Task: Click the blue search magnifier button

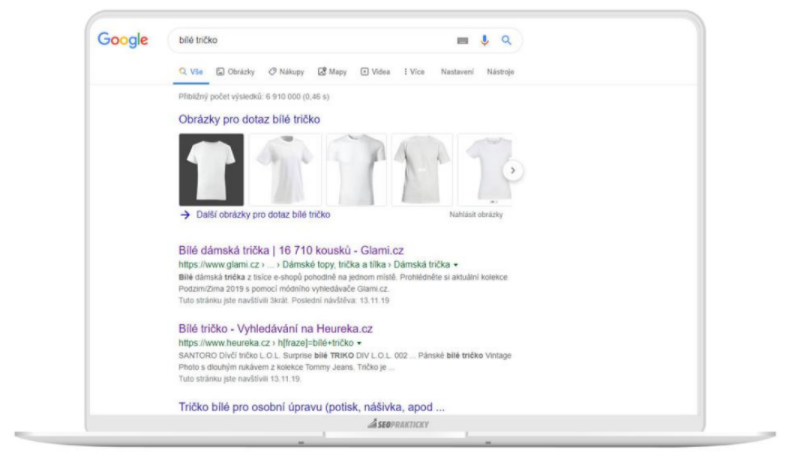Action: [506, 40]
